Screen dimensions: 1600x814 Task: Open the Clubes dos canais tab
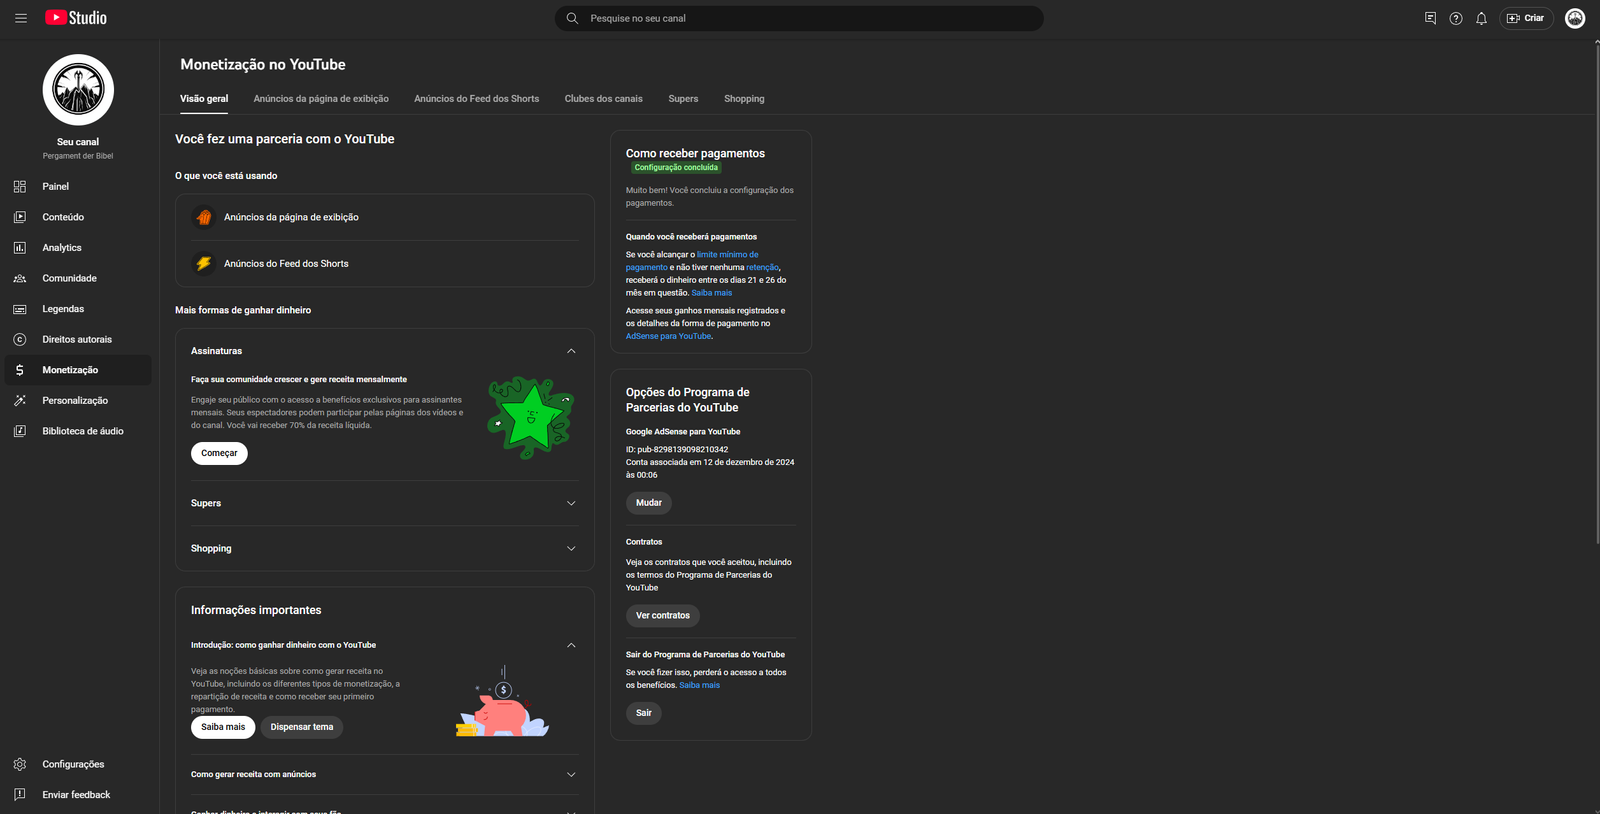(x=604, y=99)
